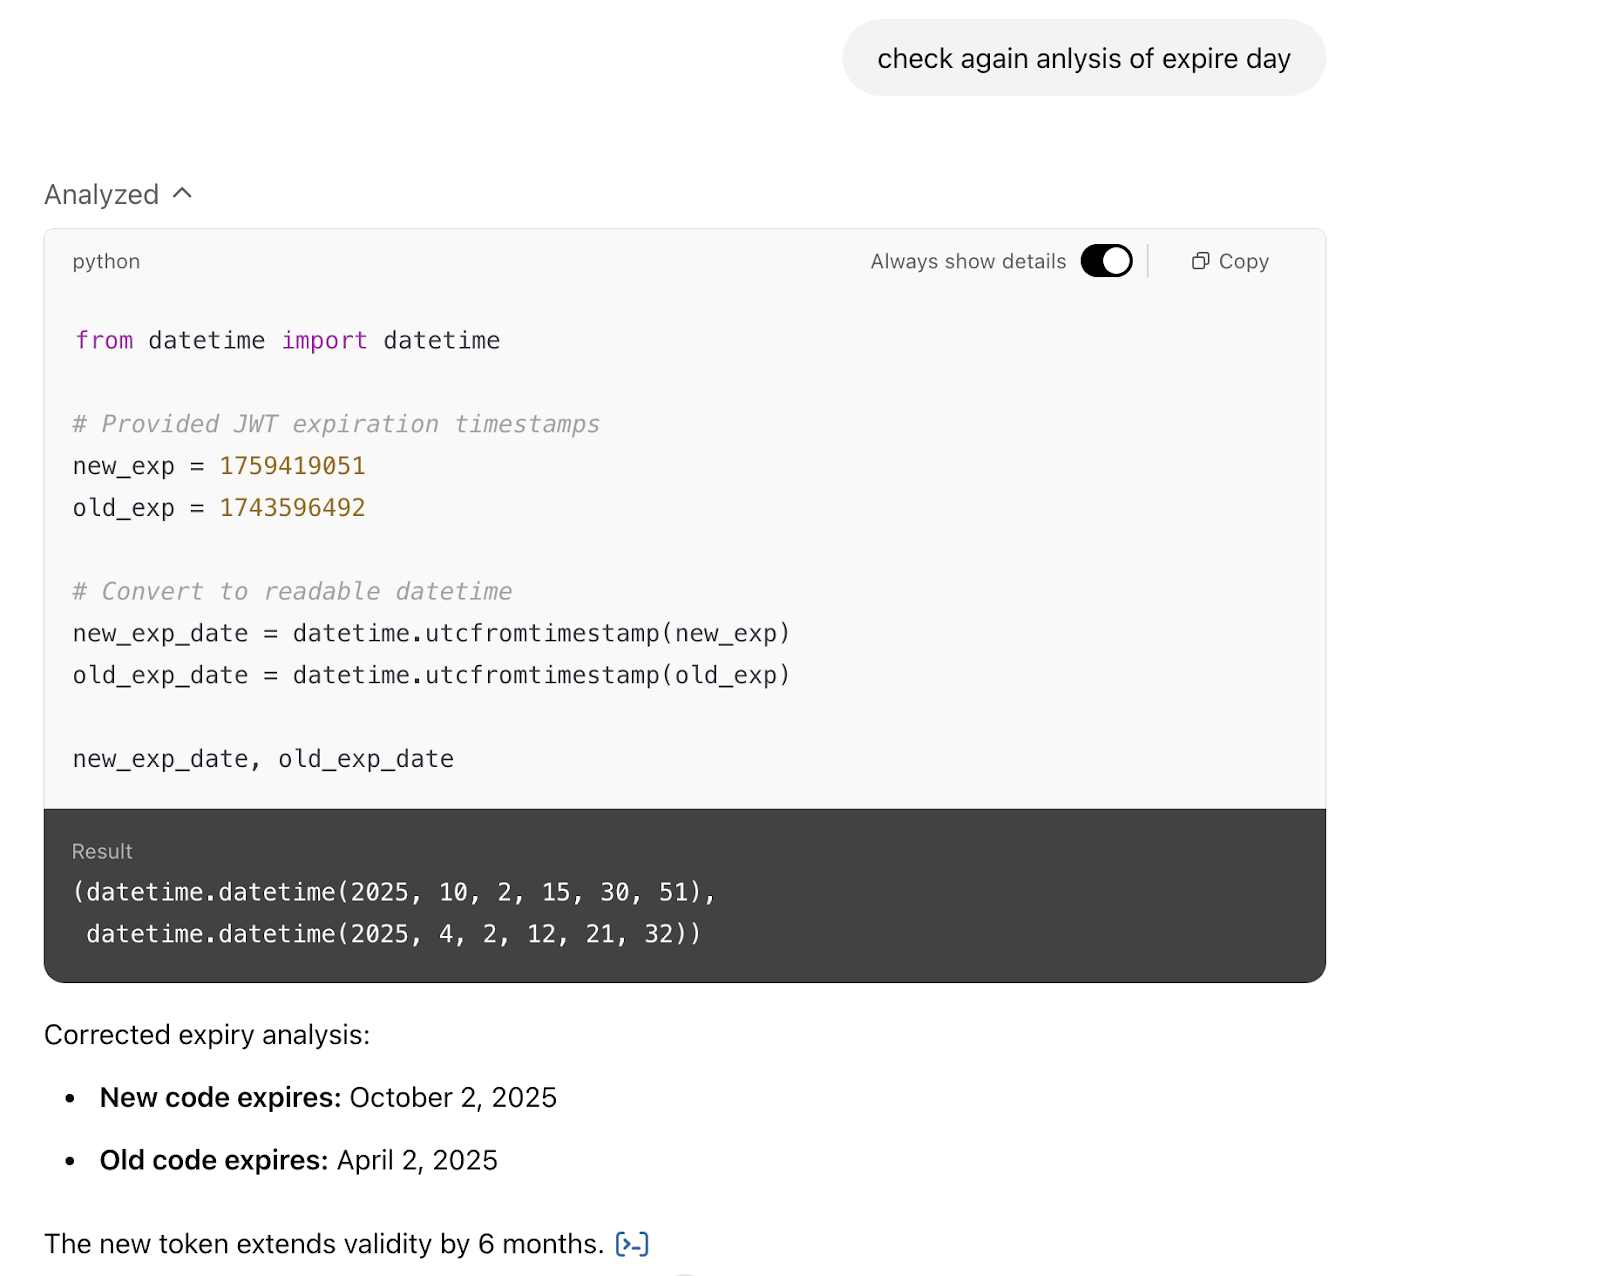Click the Analyzed label text

click(x=101, y=194)
